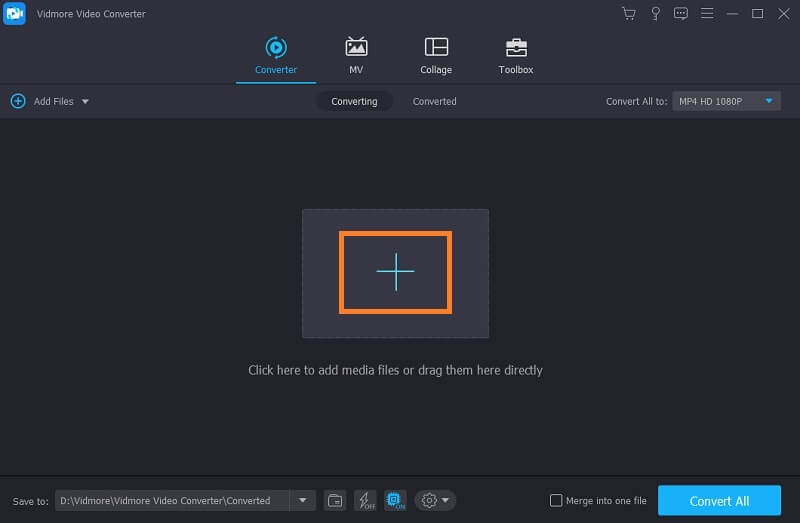Image resolution: width=800 pixels, height=523 pixels.
Task: Open the output folder icon
Action: coord(335,500)
